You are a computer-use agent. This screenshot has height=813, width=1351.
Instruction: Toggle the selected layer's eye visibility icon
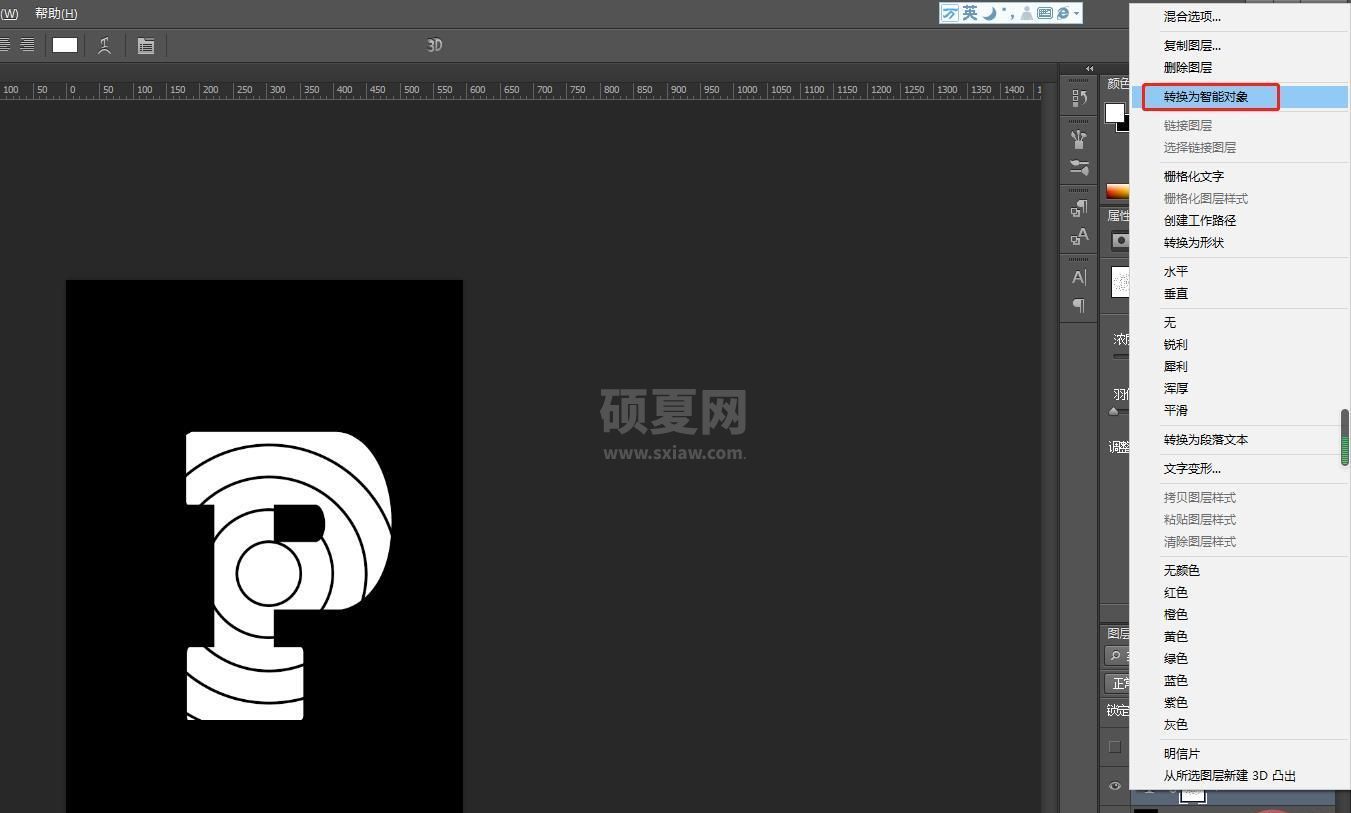click(1114, 786)
